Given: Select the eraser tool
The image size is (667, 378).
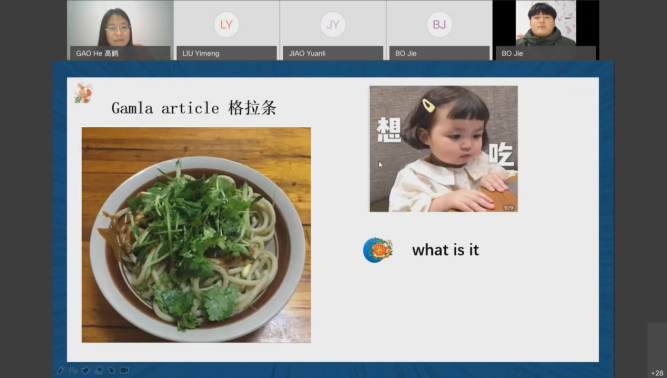Looking at the screenshot, I should coord(99,370).
